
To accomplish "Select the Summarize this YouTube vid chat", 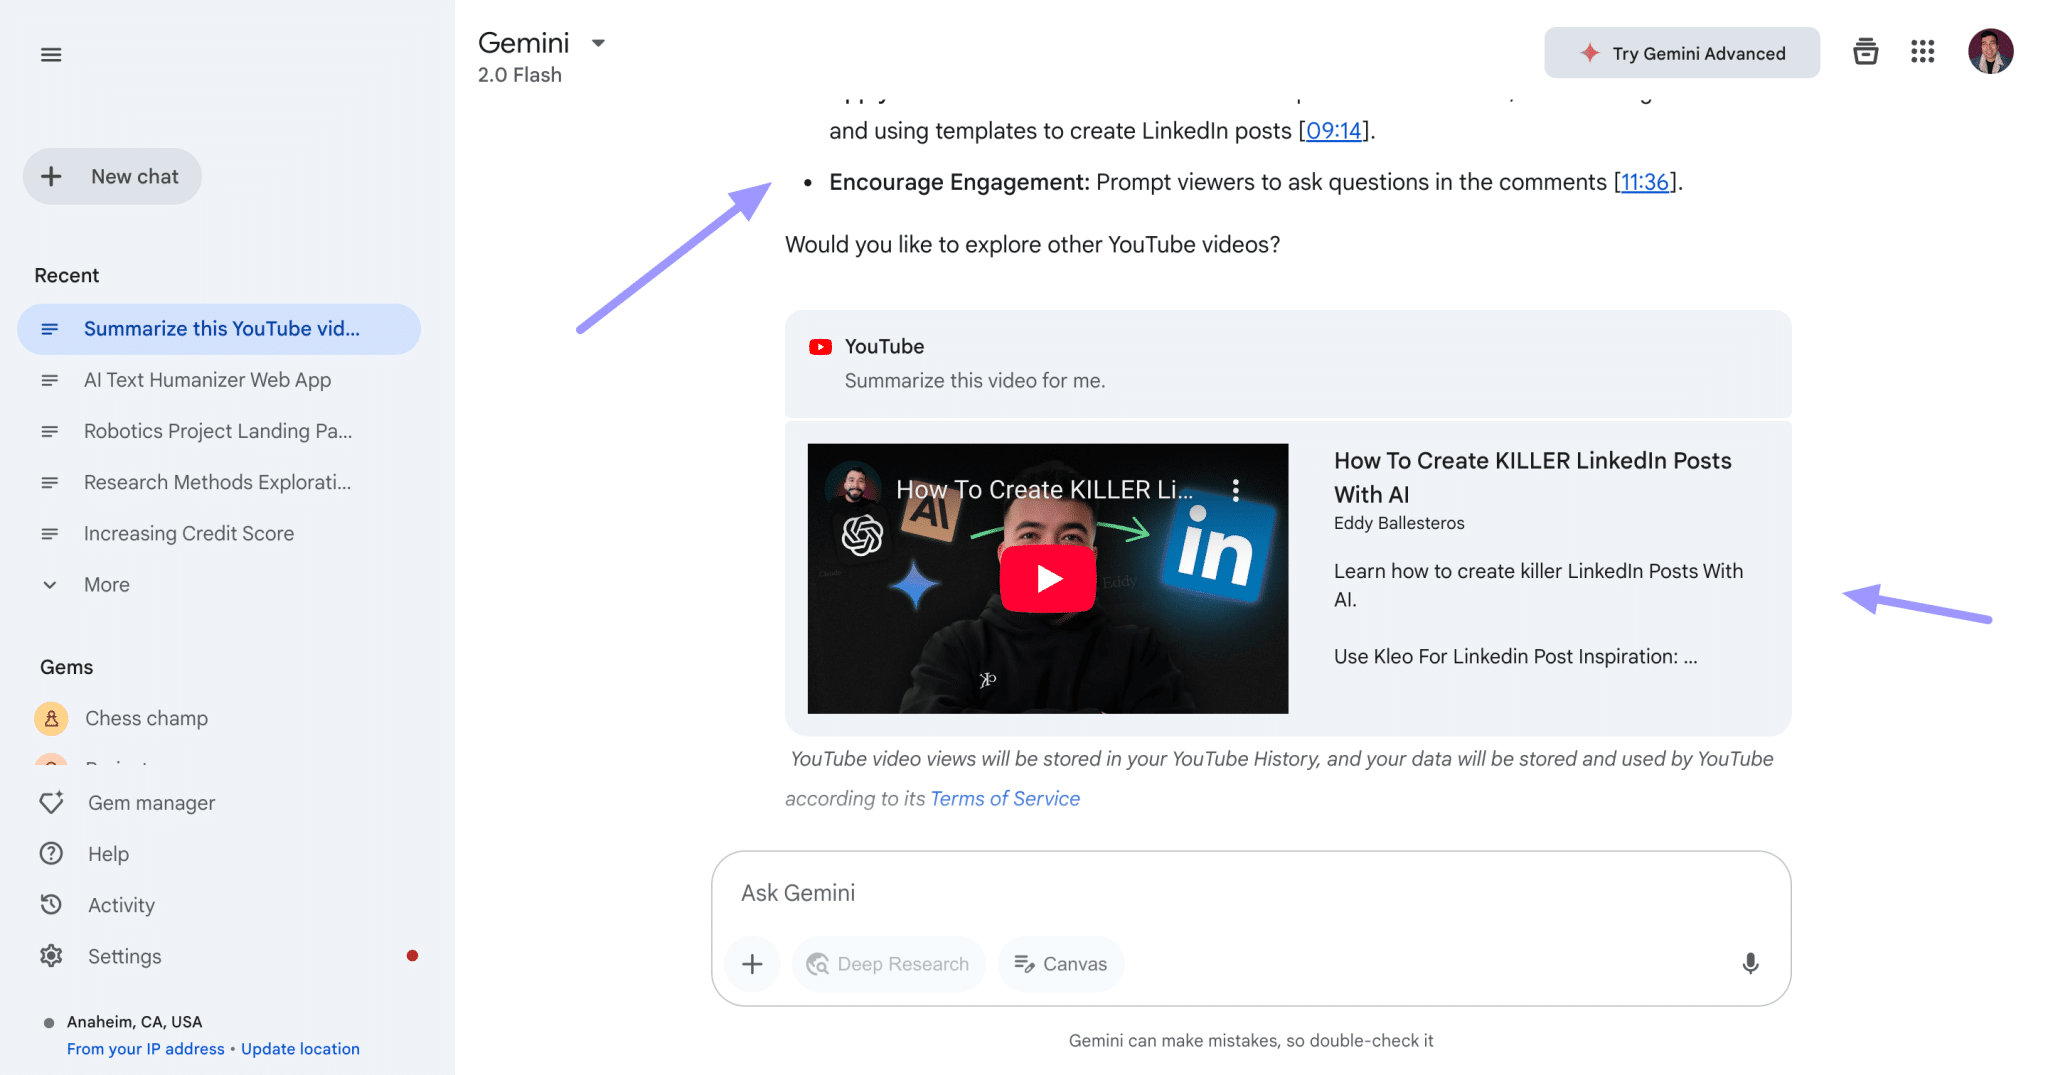I will pyautogui.click(x=221, y=329).
